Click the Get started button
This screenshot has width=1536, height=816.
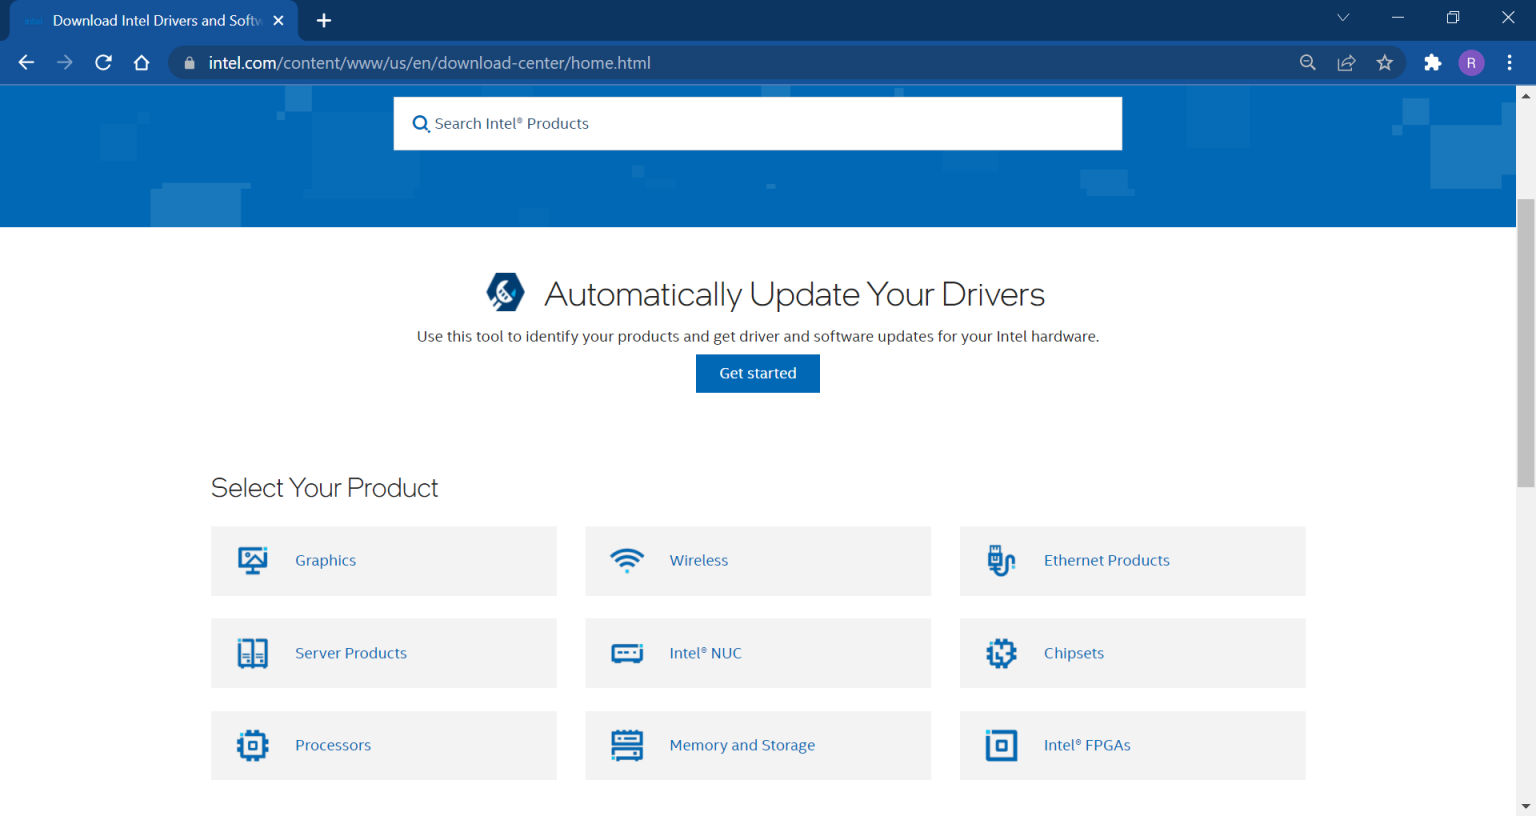click(x=757, y=373)
